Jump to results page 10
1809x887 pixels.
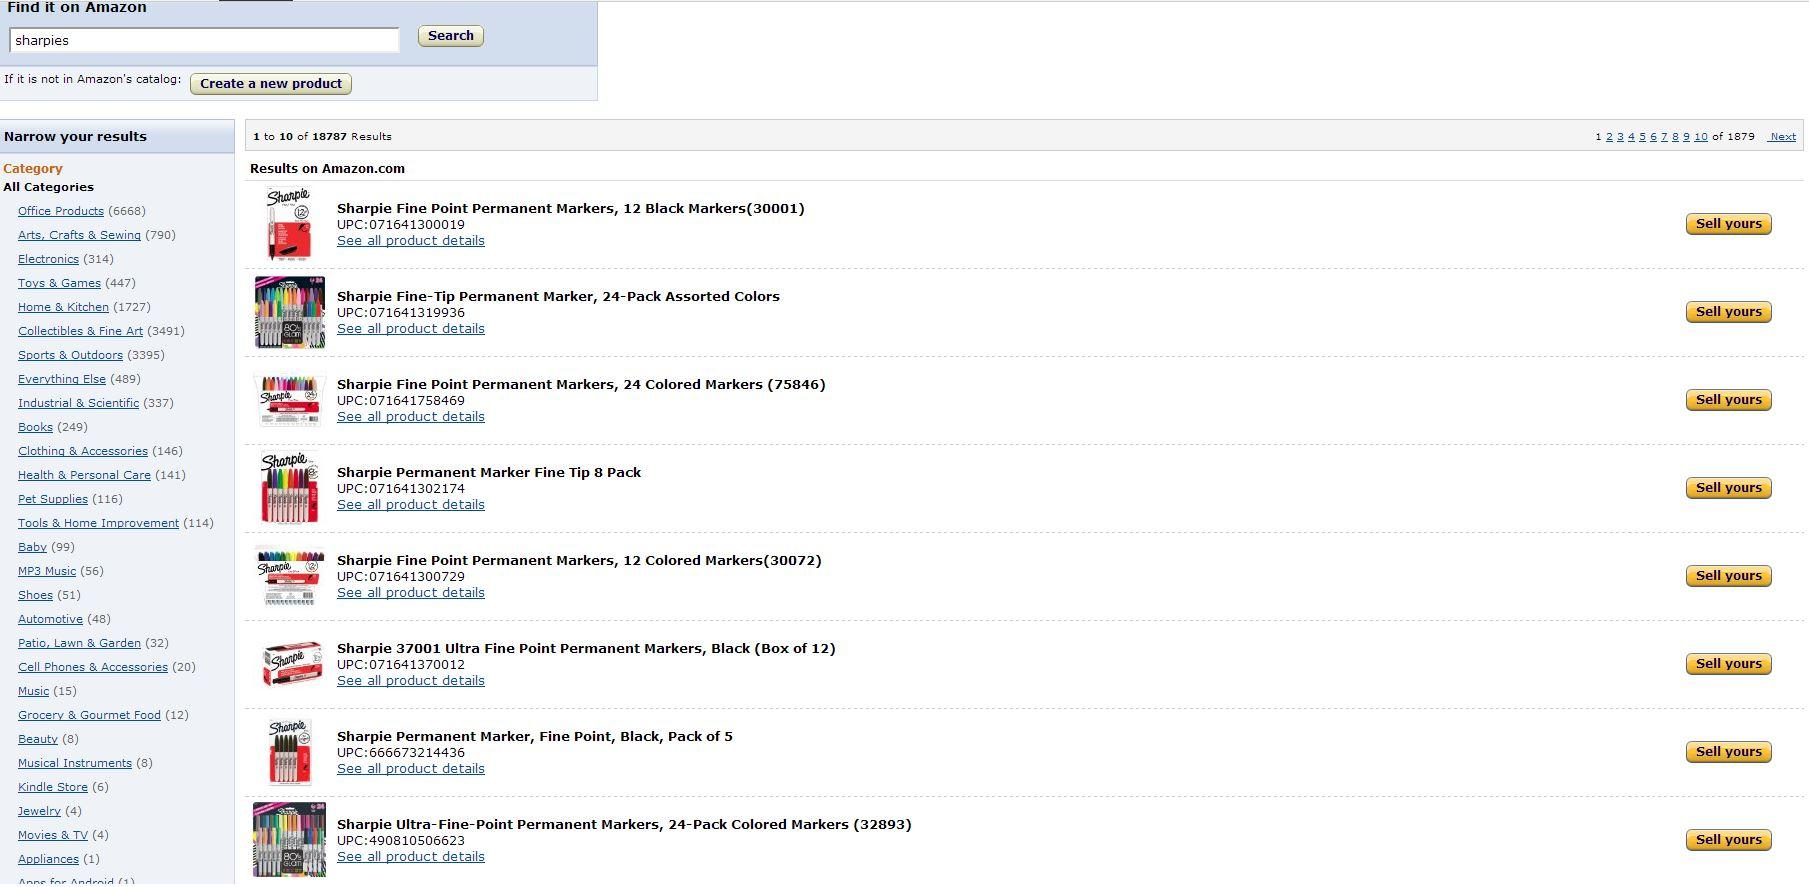[1701, 137]
